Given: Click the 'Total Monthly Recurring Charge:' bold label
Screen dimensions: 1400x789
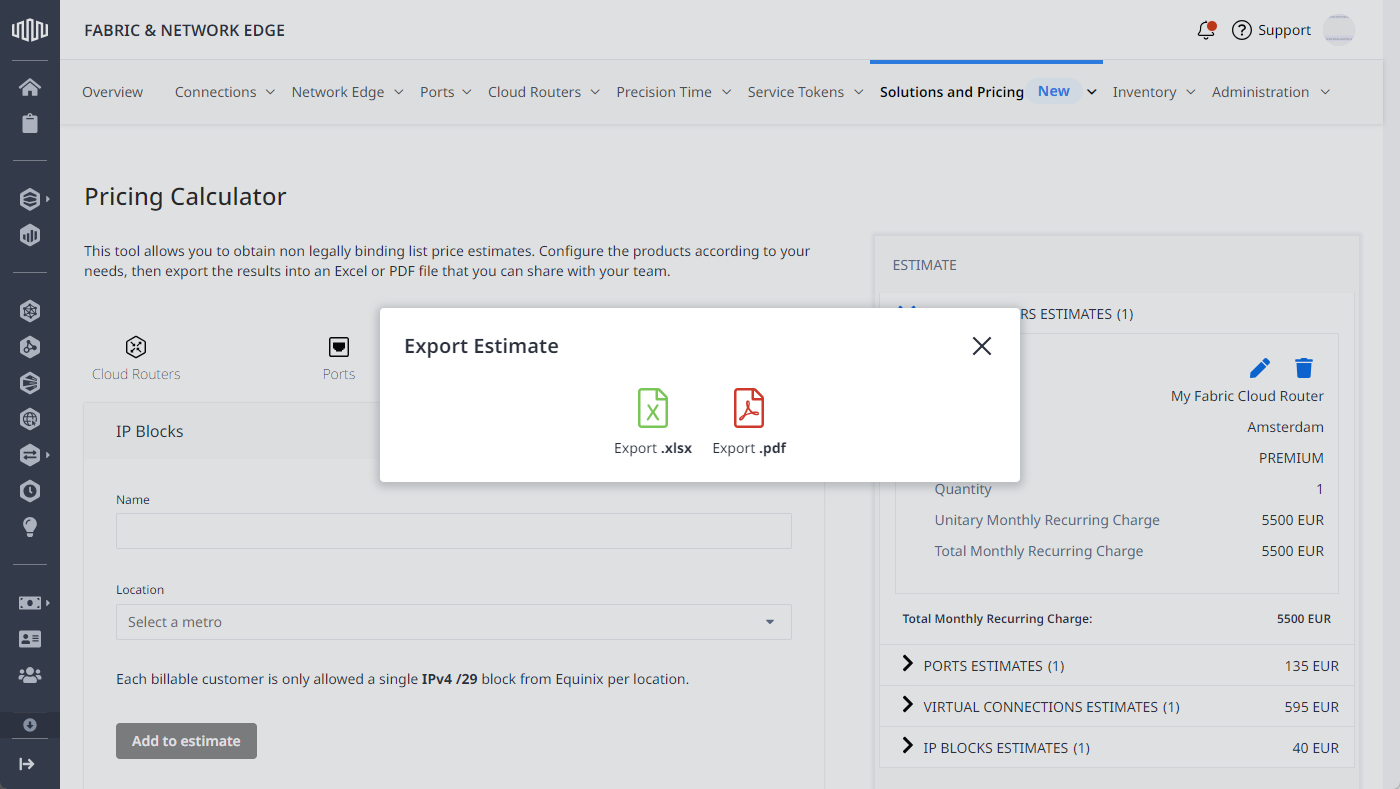Looking at the screenshot, I should pos(997,619).
